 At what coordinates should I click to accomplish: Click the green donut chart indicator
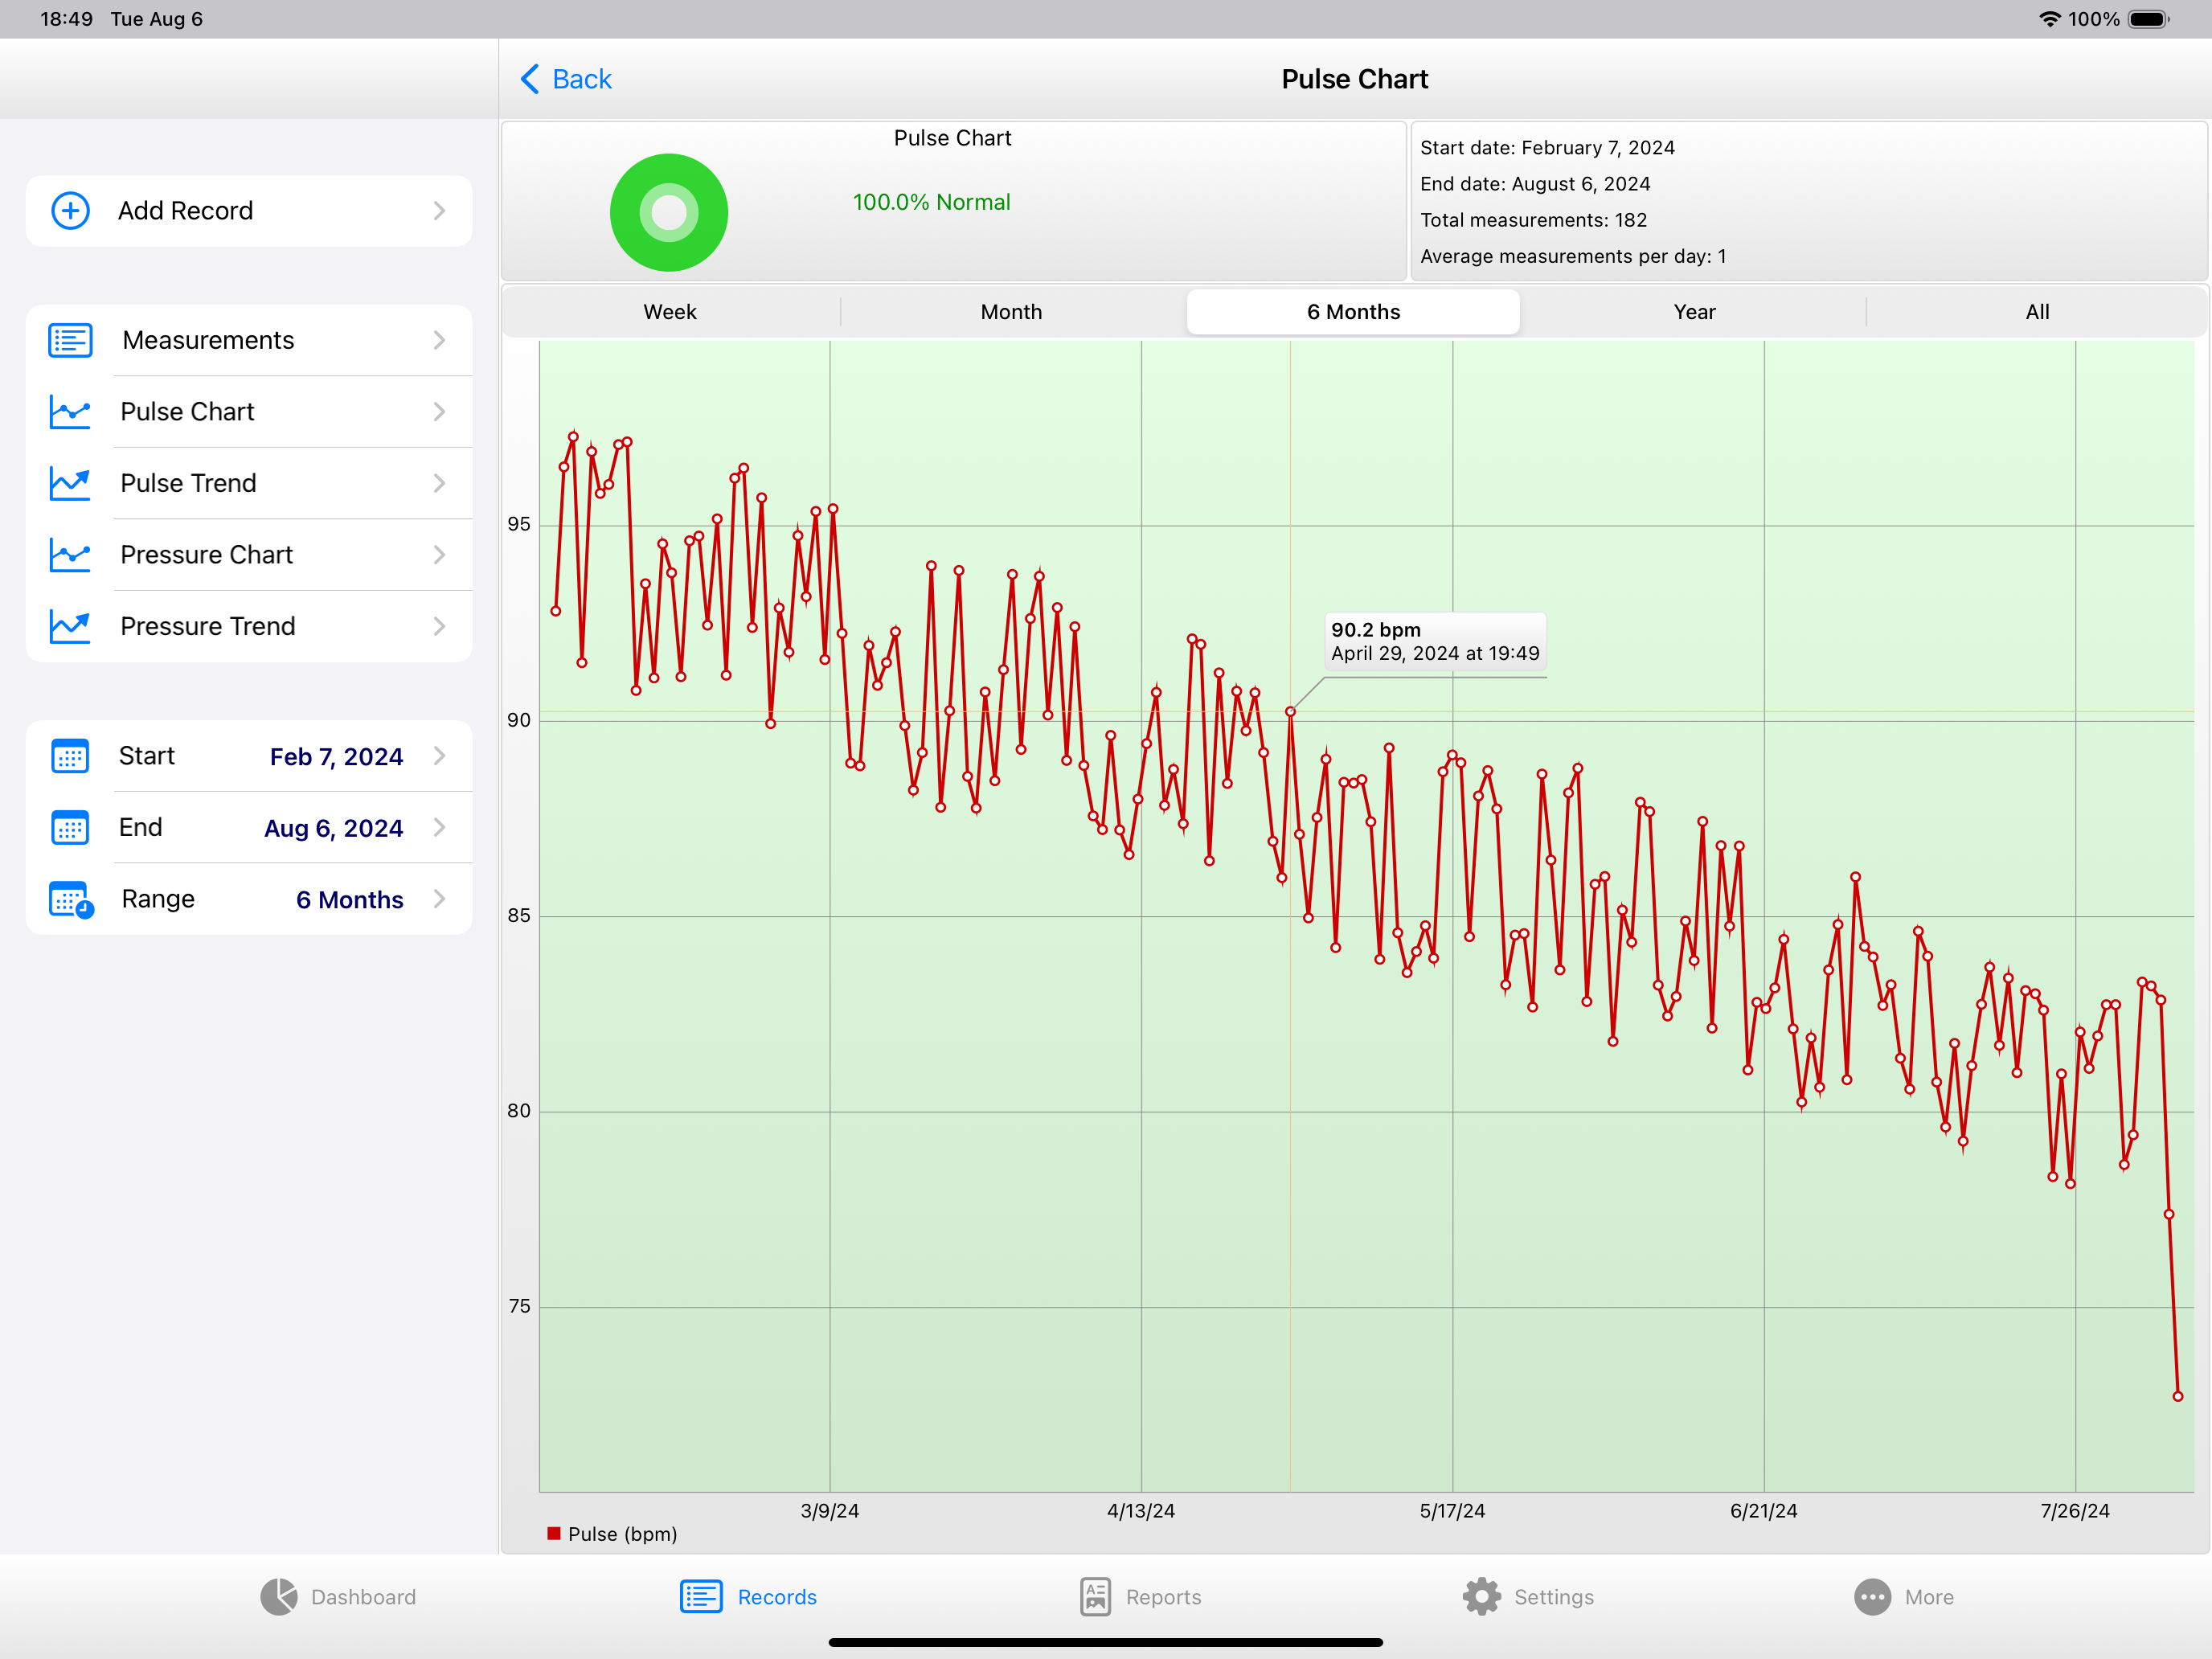(669, 212)
